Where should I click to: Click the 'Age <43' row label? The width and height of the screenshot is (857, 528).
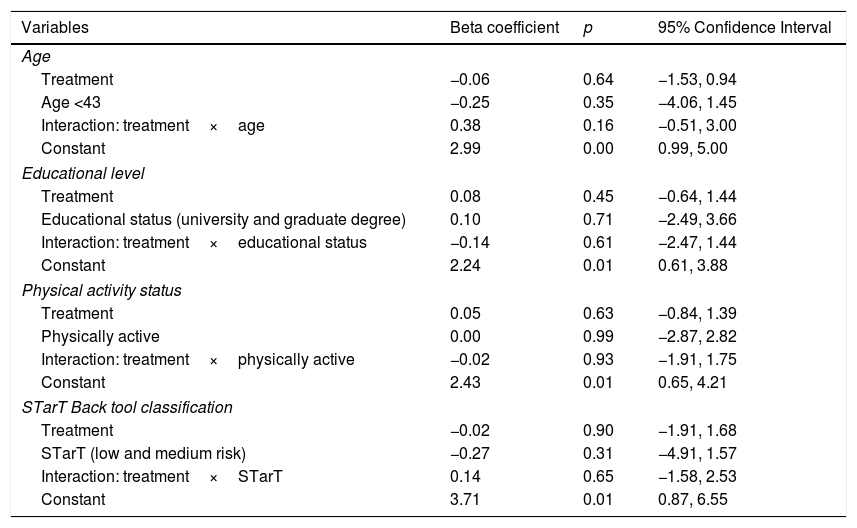pyautogui.click(x=71, y=103)
